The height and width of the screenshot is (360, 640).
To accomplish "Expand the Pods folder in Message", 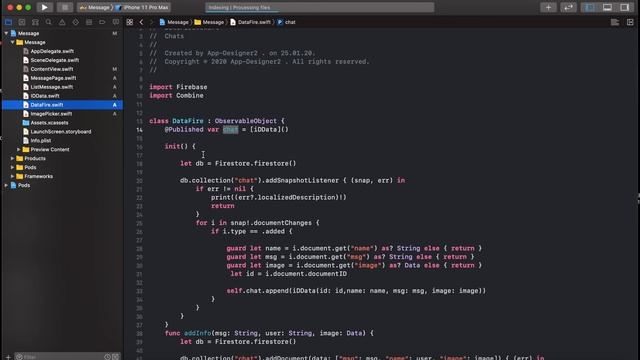I will [x=13, y=167].
